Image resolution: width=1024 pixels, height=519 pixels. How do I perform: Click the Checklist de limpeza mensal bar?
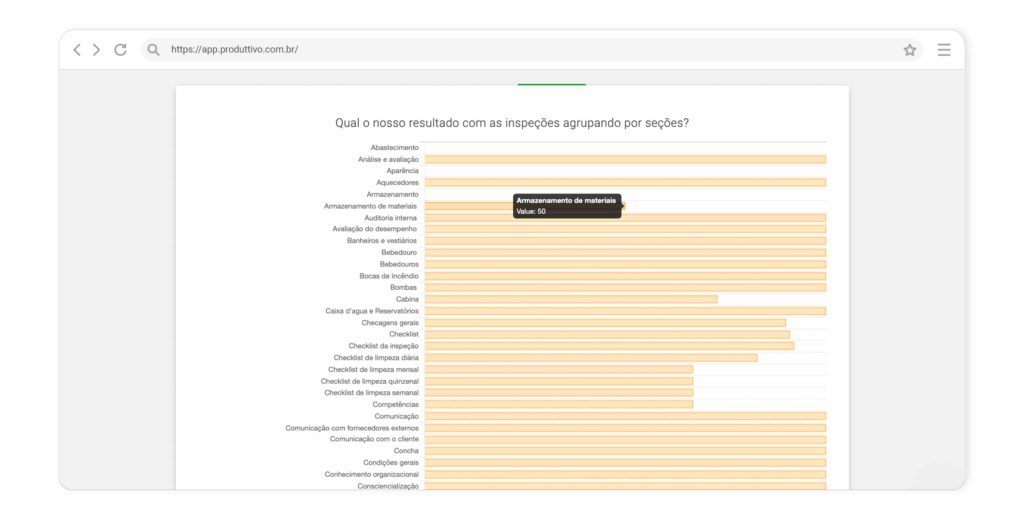tap(558, 369)
